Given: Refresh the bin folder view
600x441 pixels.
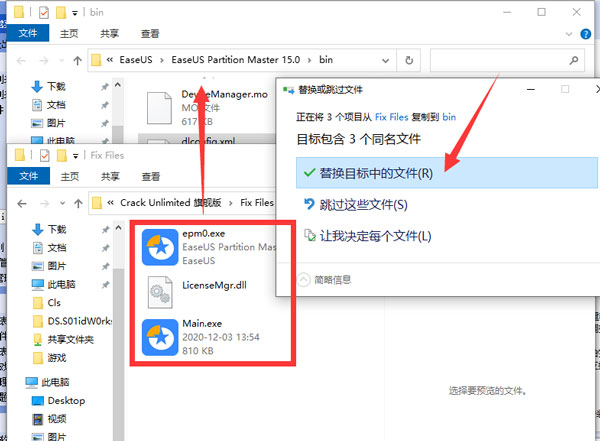Looking at the screenshot, I should tap(409, 60).
